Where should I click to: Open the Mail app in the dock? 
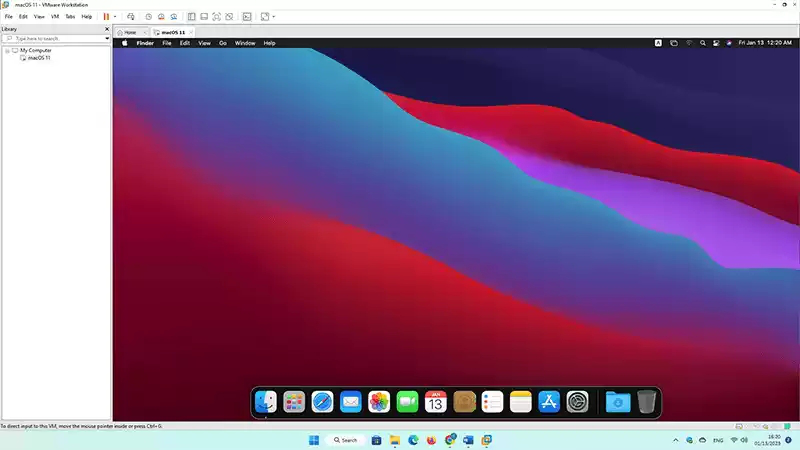pyautogui.click(x=351, y=402)
